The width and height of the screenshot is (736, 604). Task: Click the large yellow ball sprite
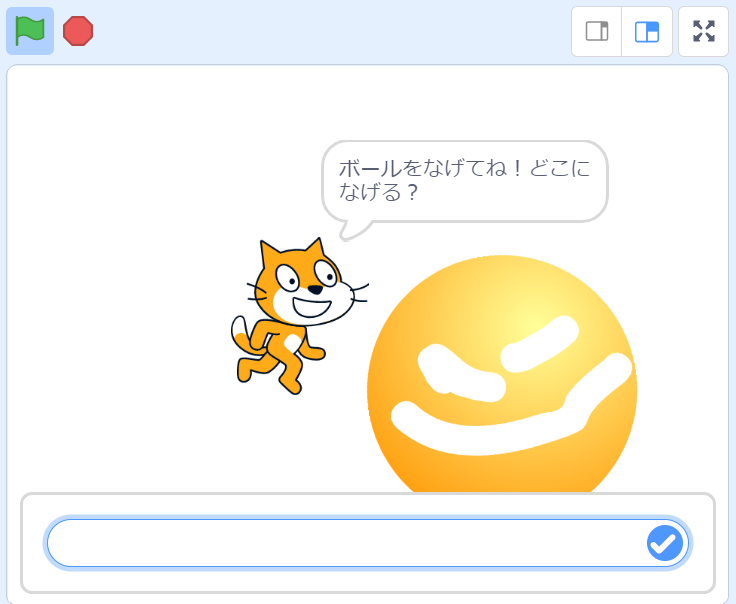502,374
